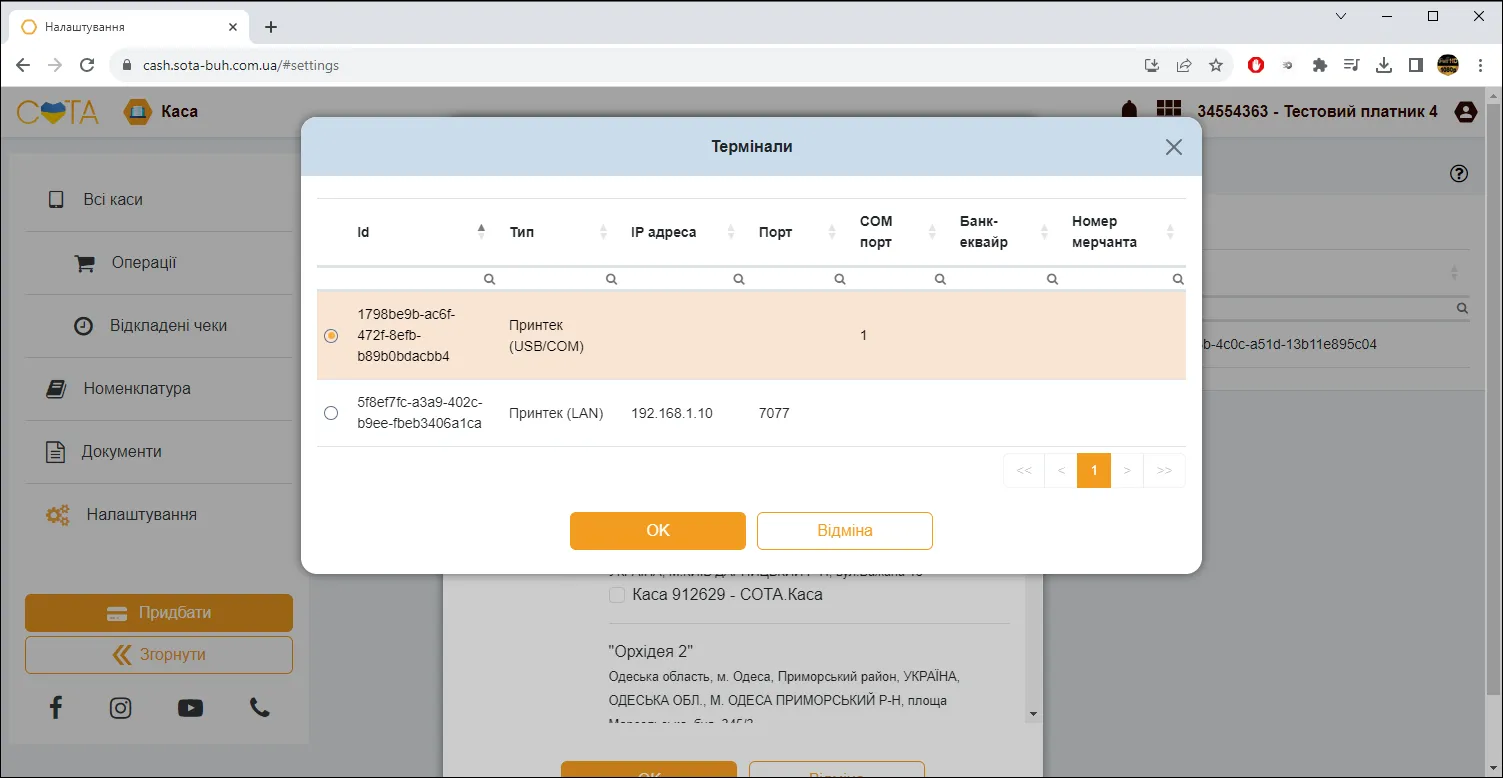Sort terminals by COM порт column
Screen dimensions: 1503x778
(x=933, y=232)
